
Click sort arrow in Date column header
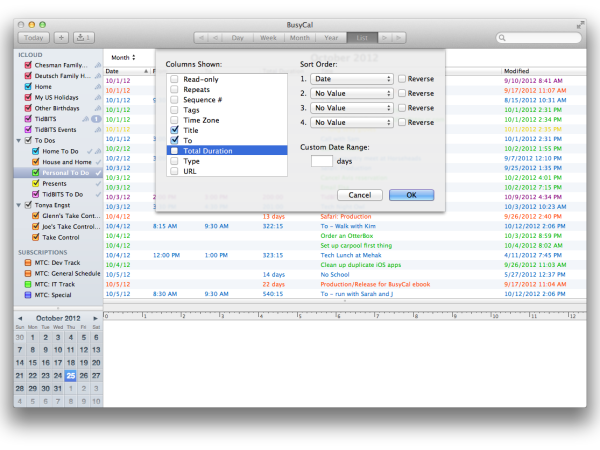click(146, 71)
